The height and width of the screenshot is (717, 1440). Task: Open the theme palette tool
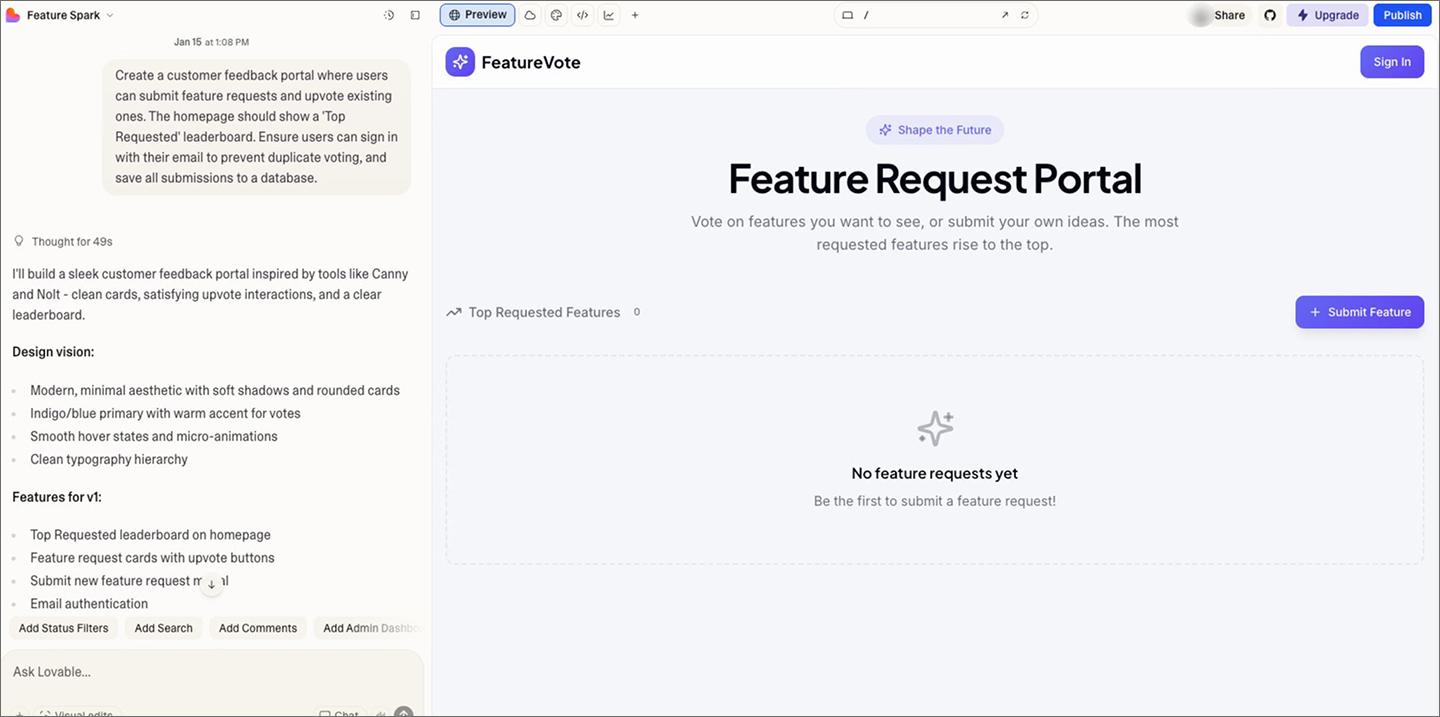[556, 14]
